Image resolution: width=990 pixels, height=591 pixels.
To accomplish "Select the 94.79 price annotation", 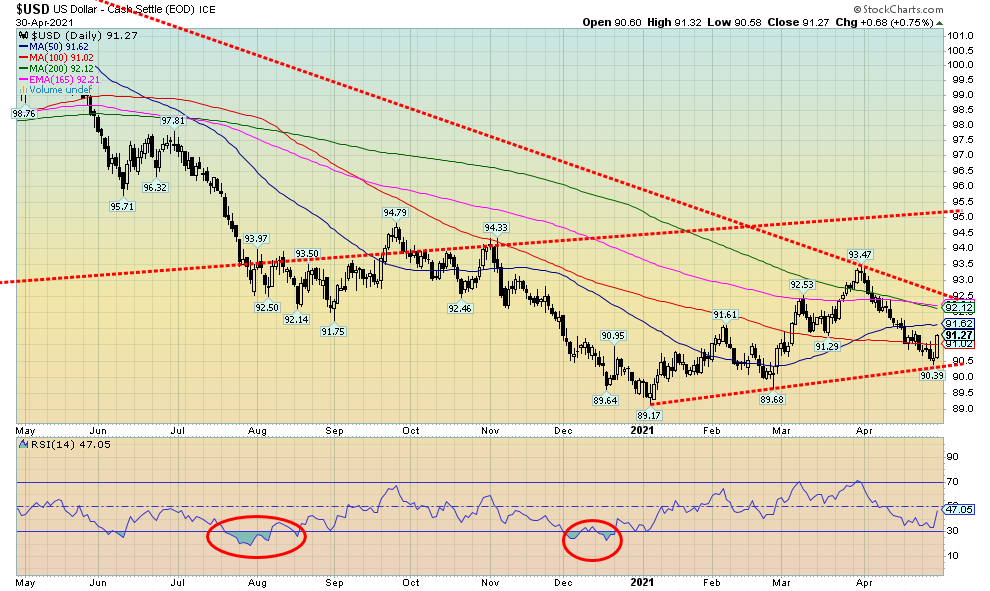I will click(x=395, y=213).
